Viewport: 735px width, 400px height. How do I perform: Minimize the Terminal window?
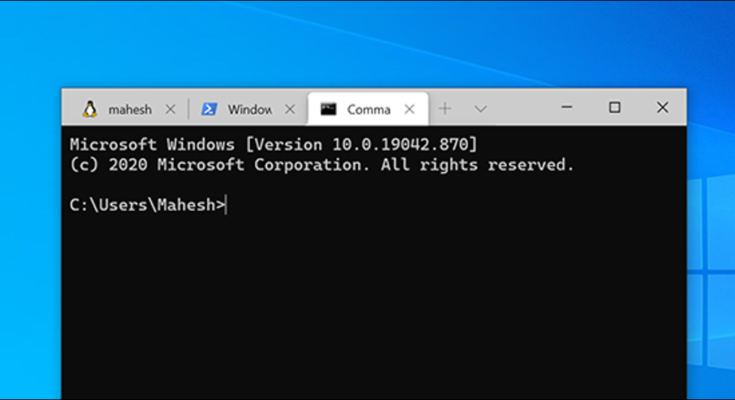570,108
